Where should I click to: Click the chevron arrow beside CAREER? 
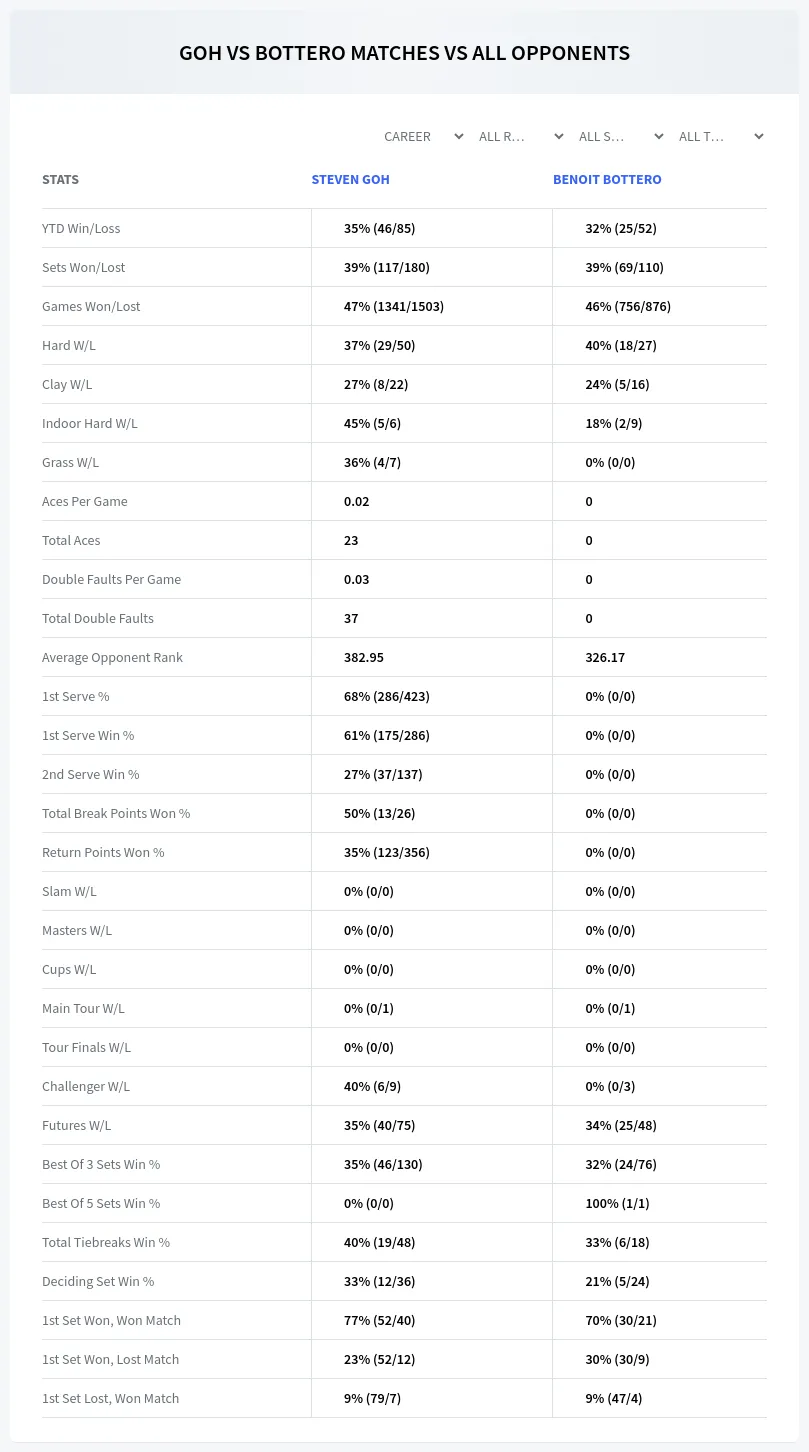tap(459, 136)
